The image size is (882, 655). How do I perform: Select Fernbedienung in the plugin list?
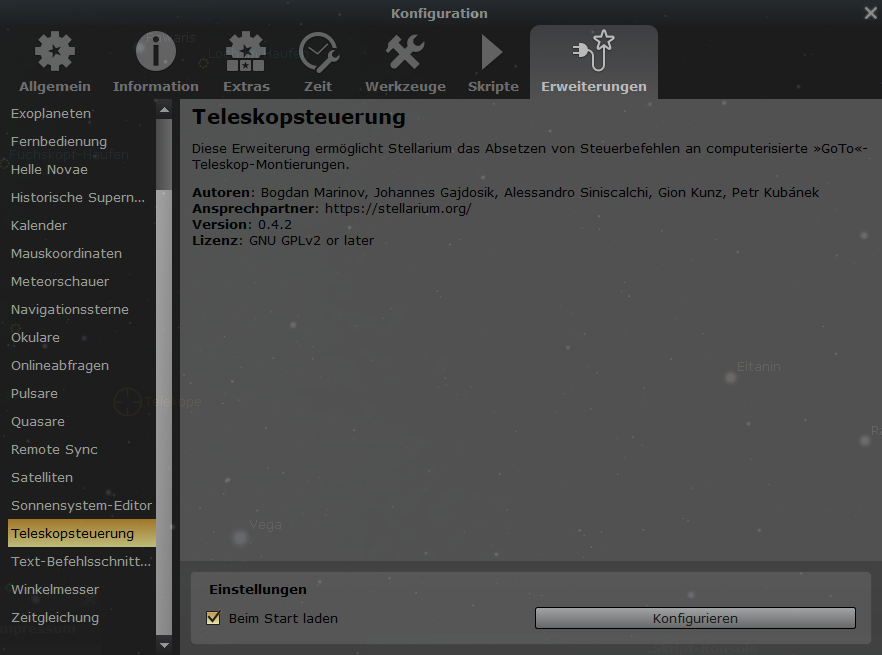(82, 141)
